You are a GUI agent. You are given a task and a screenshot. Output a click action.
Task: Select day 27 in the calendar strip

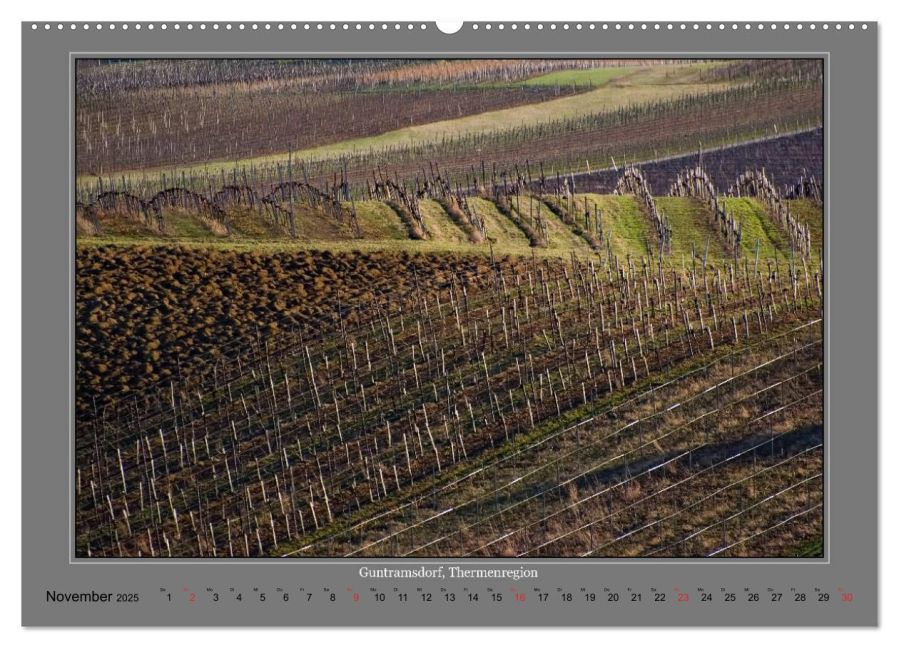(777, 598)
